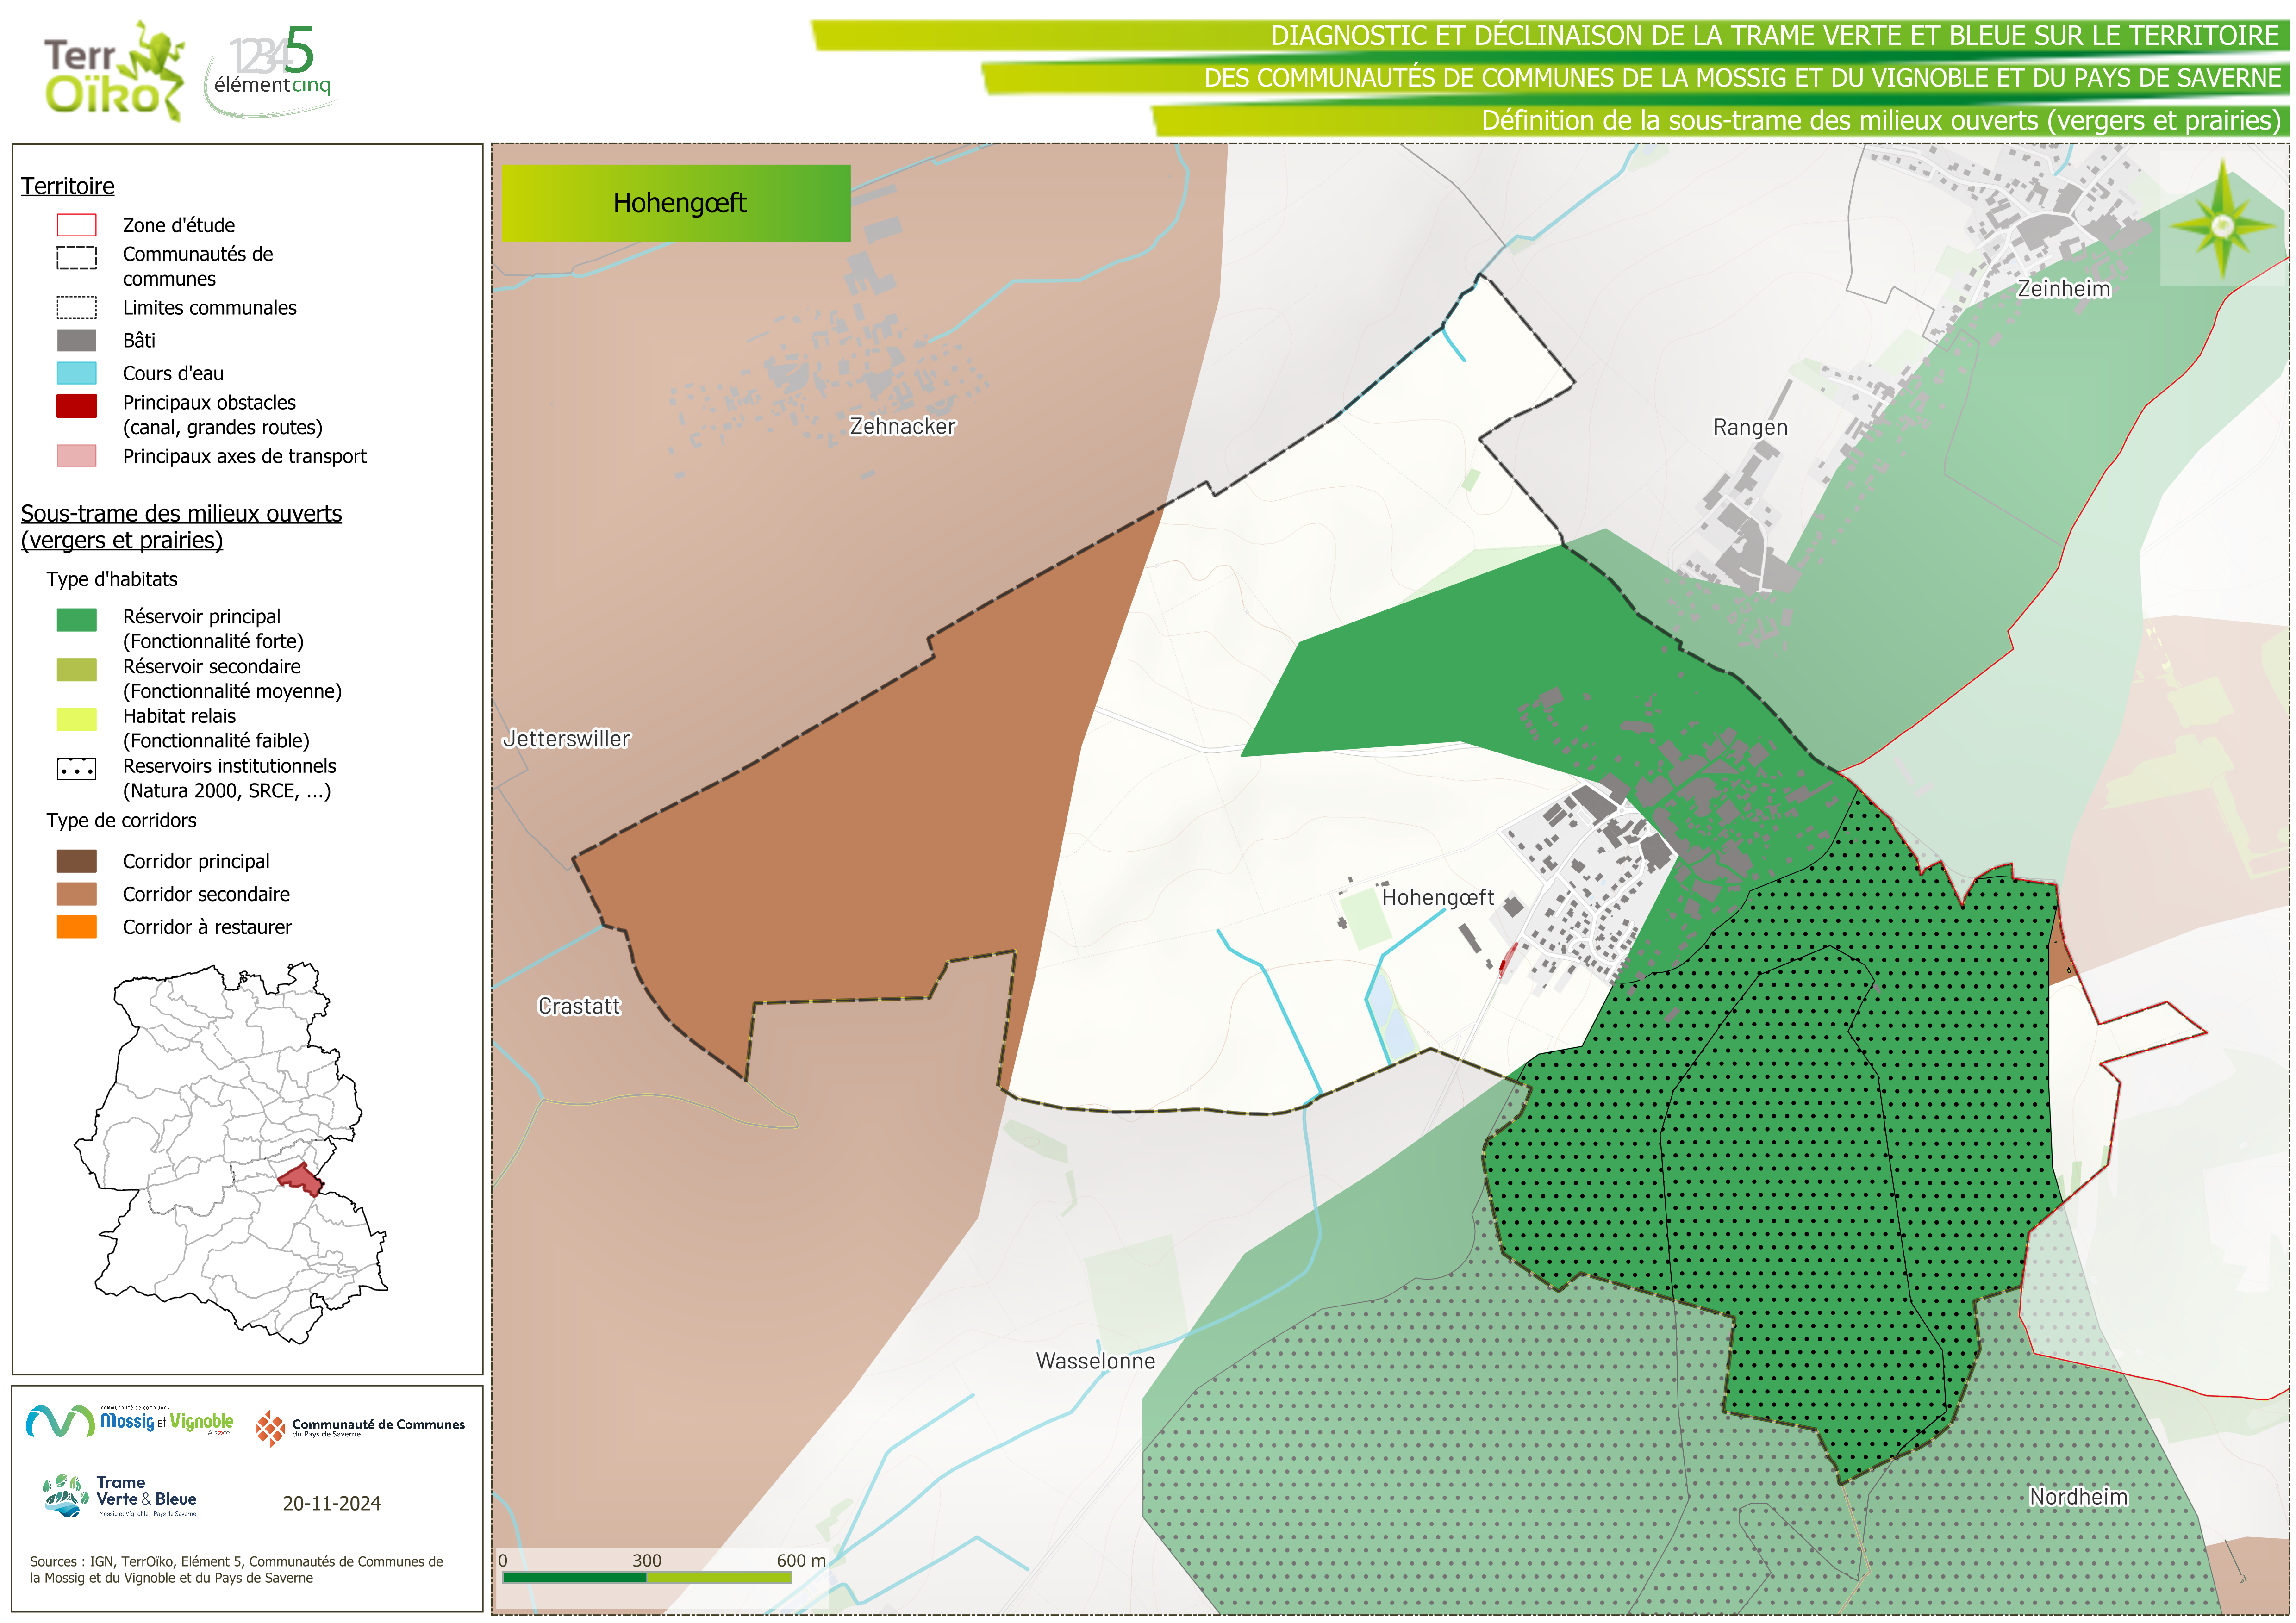
Task: Click the Reservoirs institutionnels dotted legend symbol
Action: pyautogui.click(x=77, y=769)
